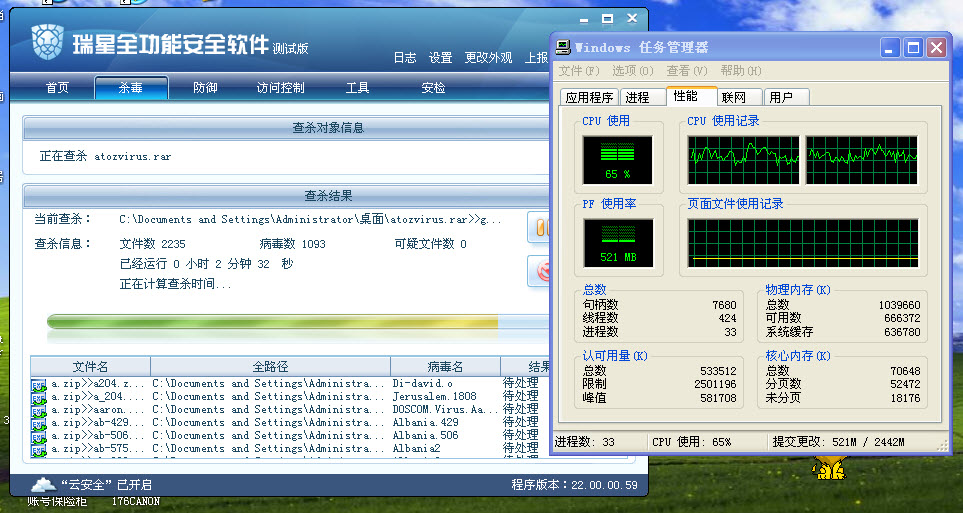Screen dimensions: 963x513
Task: Click the 上报 report link
Action: tap(536, 58)
